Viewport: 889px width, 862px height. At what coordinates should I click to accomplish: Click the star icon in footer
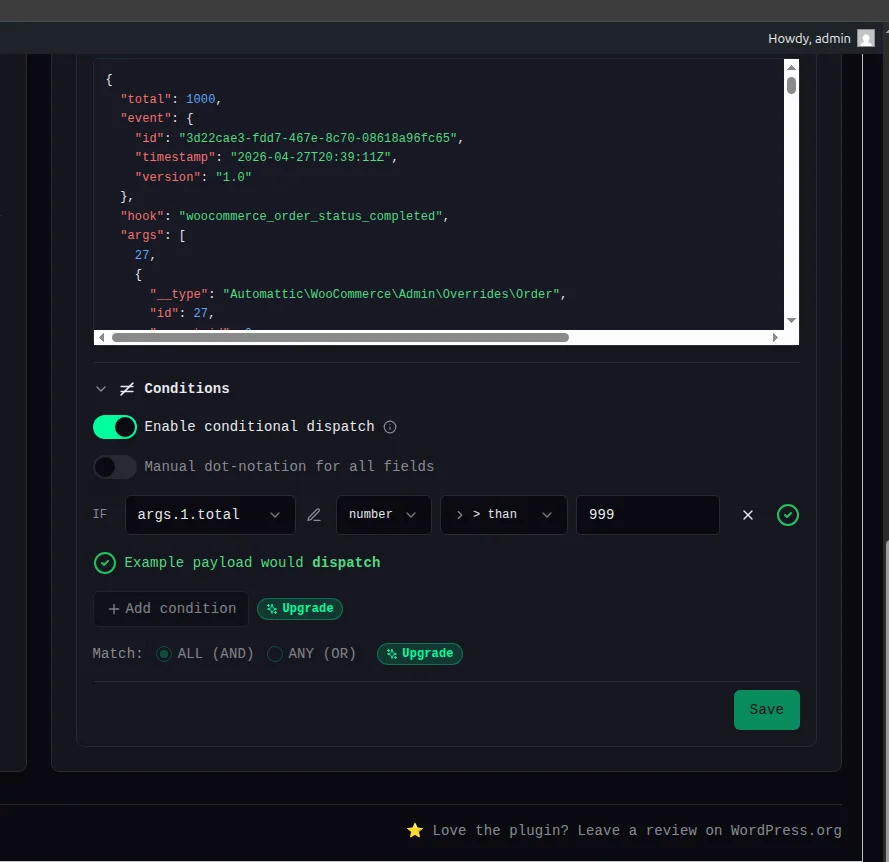click(415, 830)
